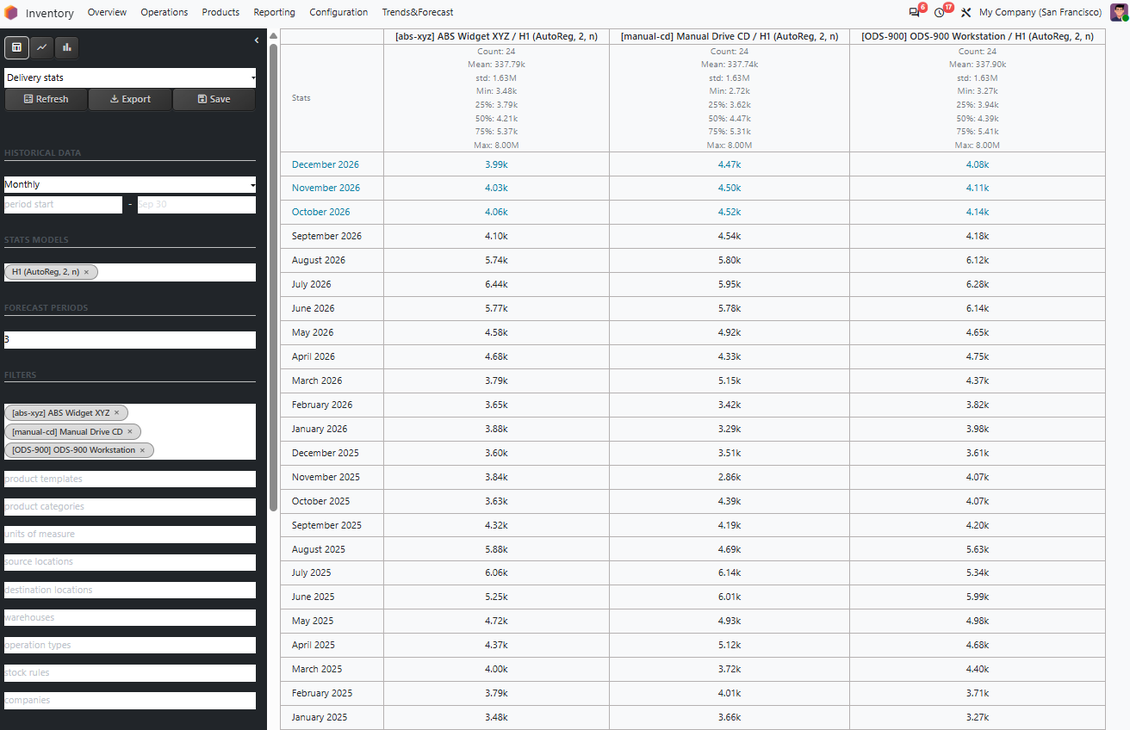Open the Delivery stats dropdown
1130x730 pixels.
point(130,78)
